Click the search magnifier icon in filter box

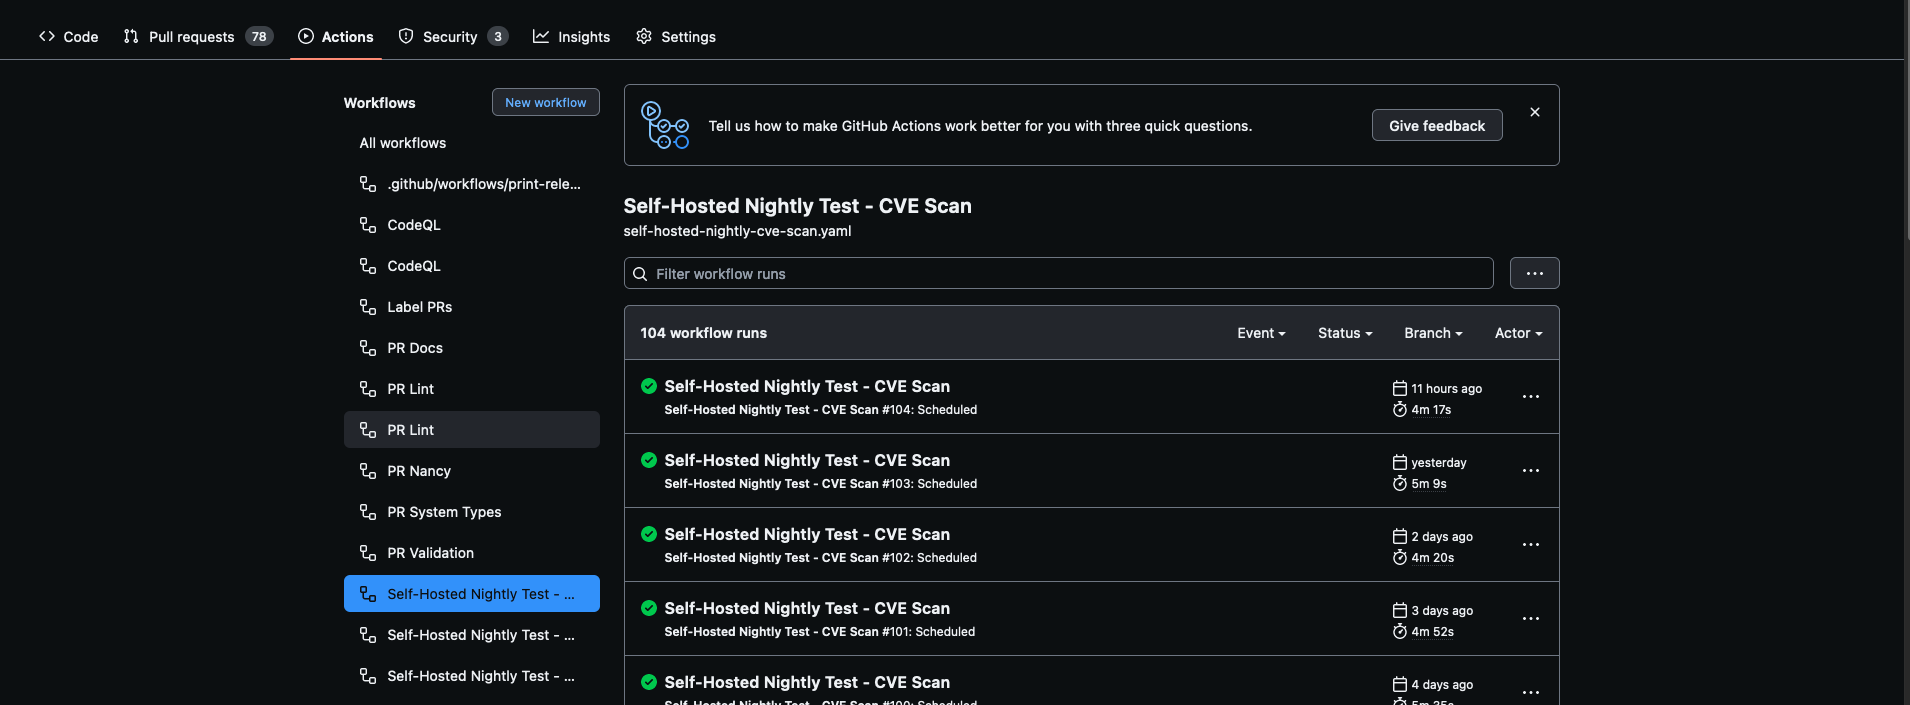pos(640,274)
